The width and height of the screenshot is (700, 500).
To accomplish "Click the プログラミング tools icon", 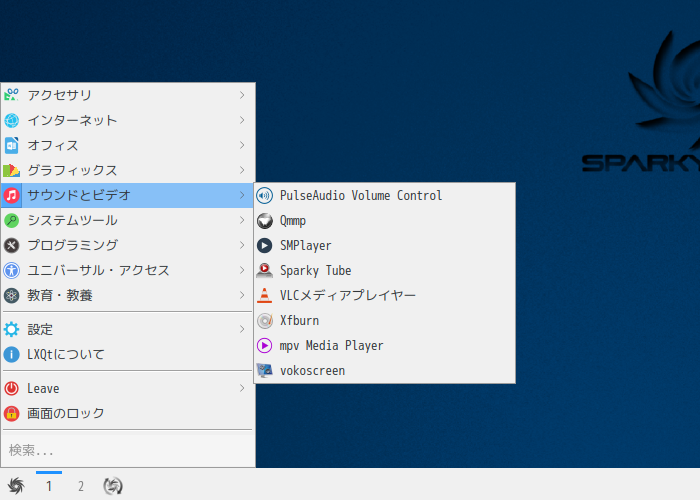I will [12, 245].
